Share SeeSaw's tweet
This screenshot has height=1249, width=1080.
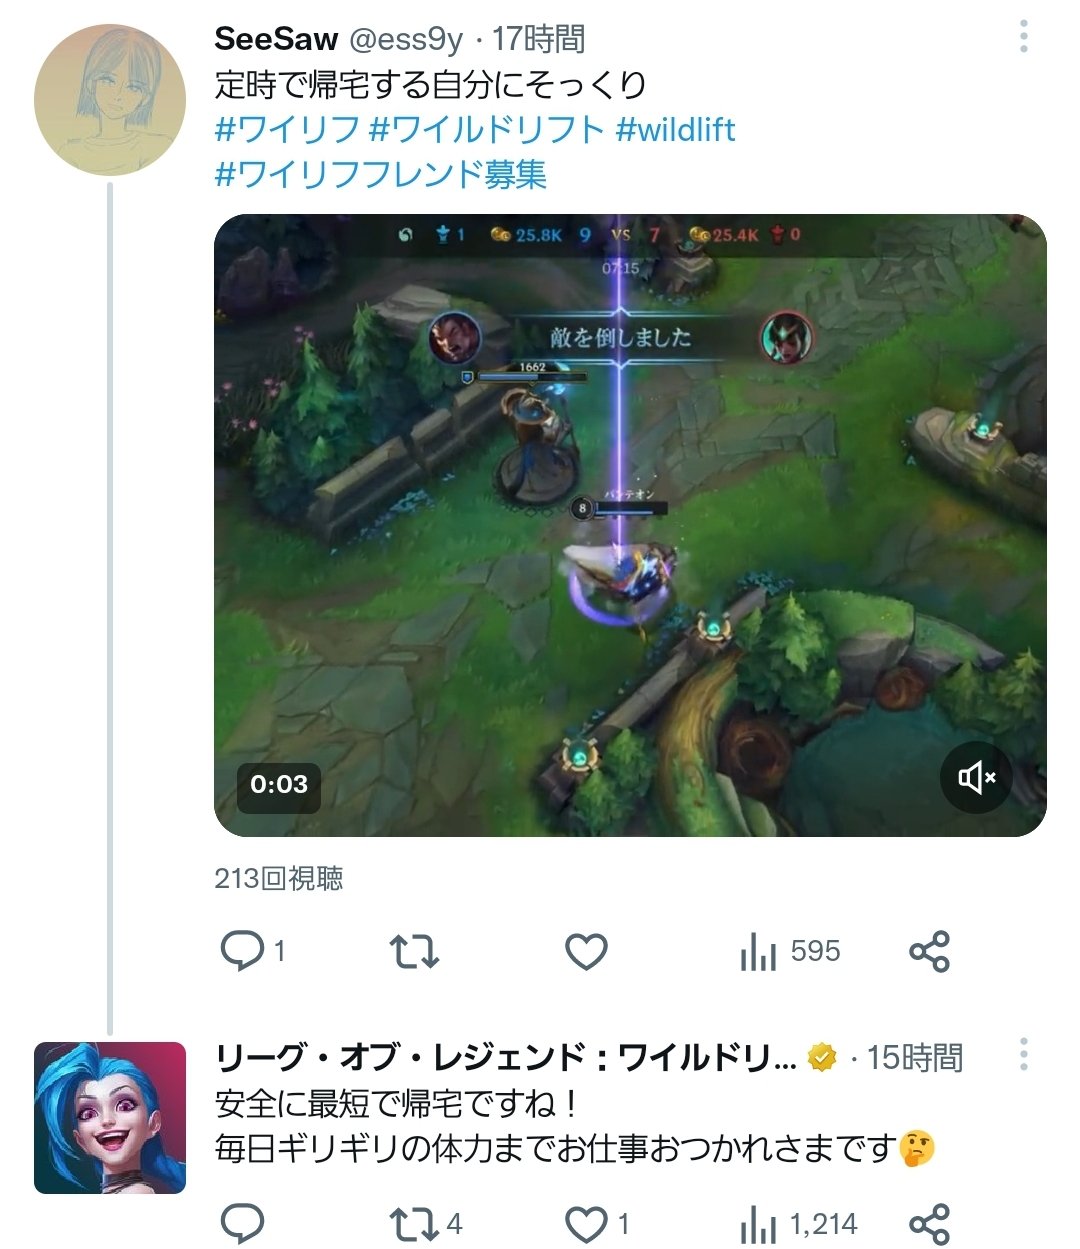coord(929,951)
